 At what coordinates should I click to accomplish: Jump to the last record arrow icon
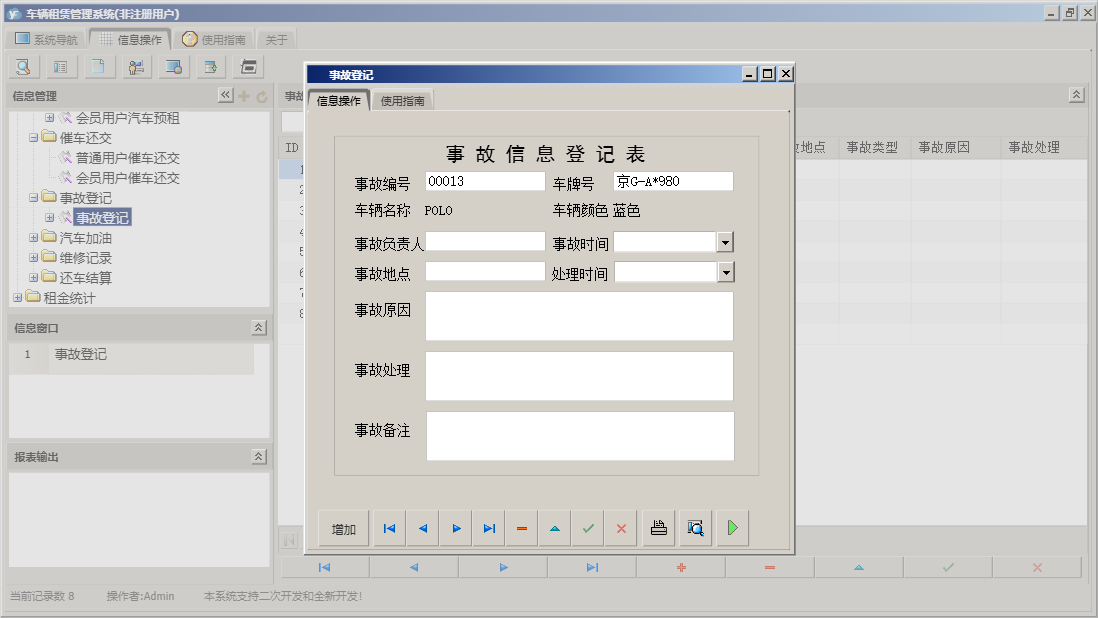pos(488,528)
